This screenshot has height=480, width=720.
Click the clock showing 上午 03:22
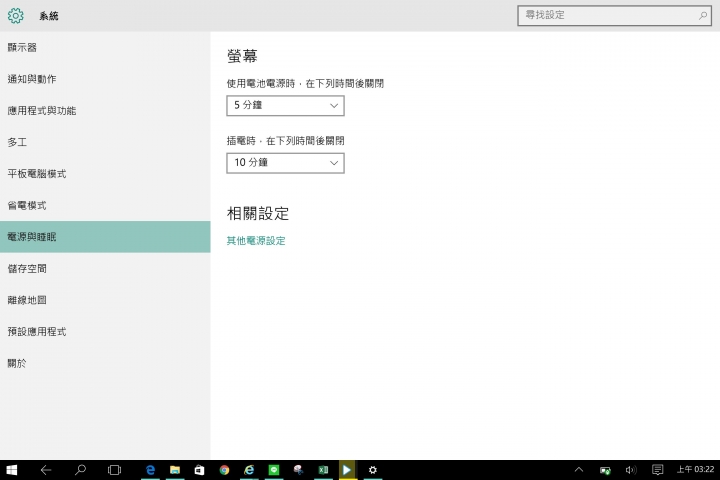pos(695,469)
